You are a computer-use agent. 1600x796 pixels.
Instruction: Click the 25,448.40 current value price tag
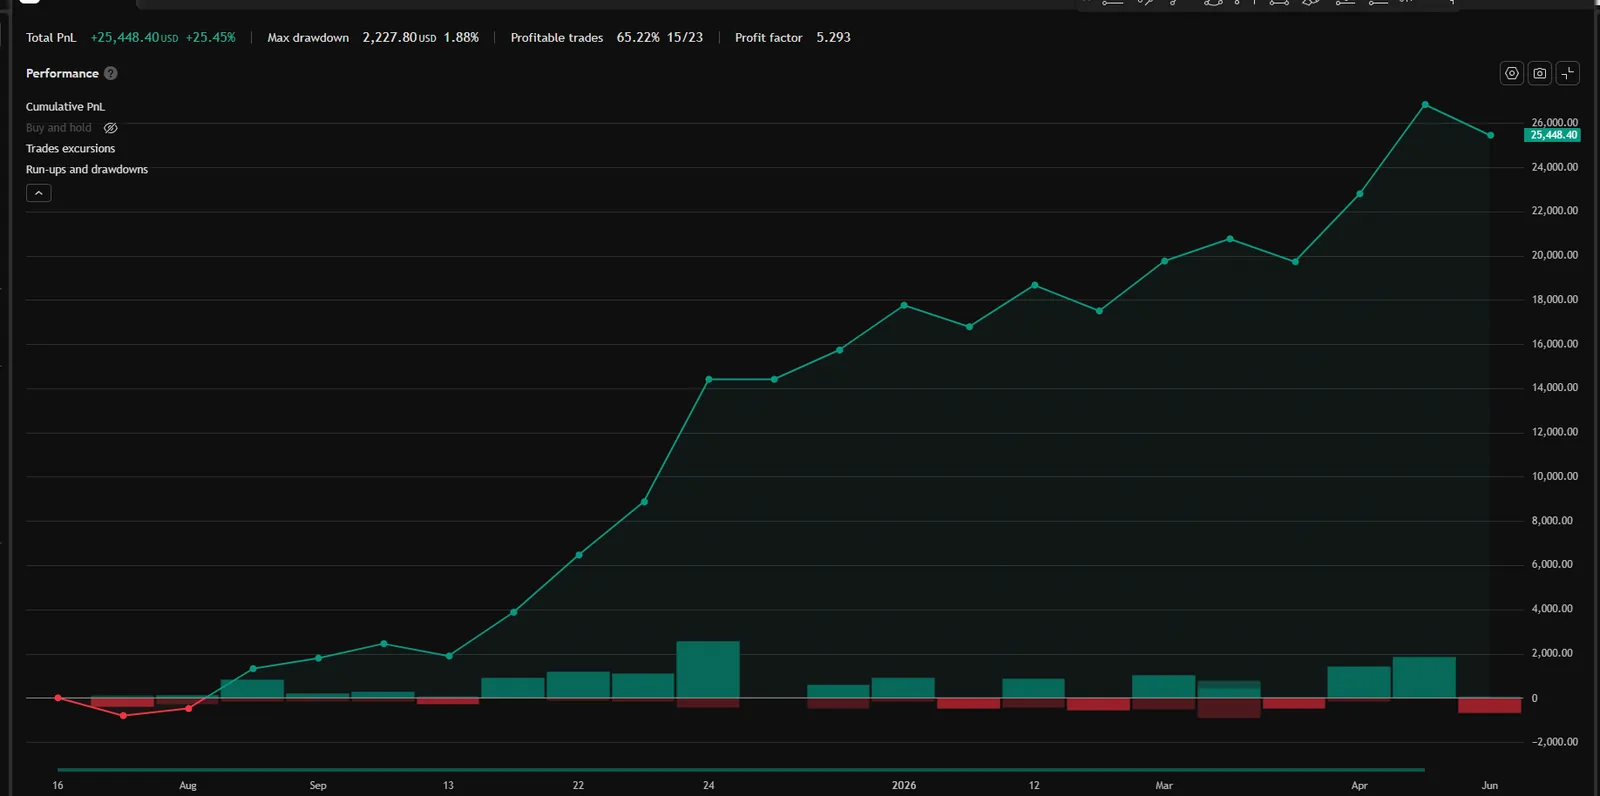point(1552,135)
